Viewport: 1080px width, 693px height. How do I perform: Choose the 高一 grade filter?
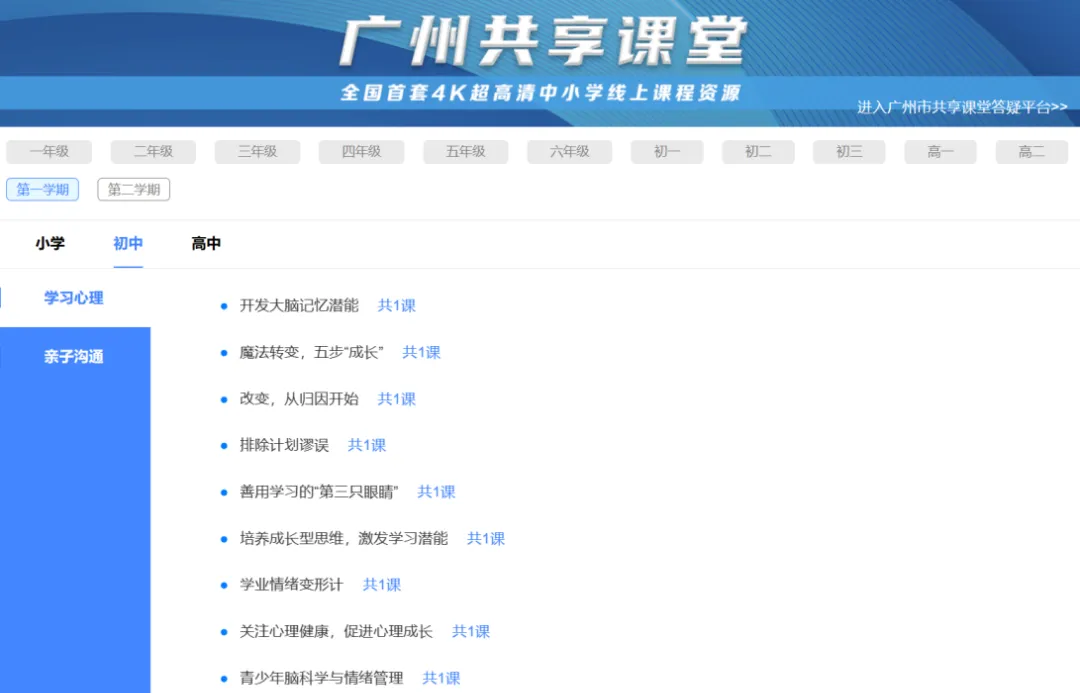coord(940,152)
